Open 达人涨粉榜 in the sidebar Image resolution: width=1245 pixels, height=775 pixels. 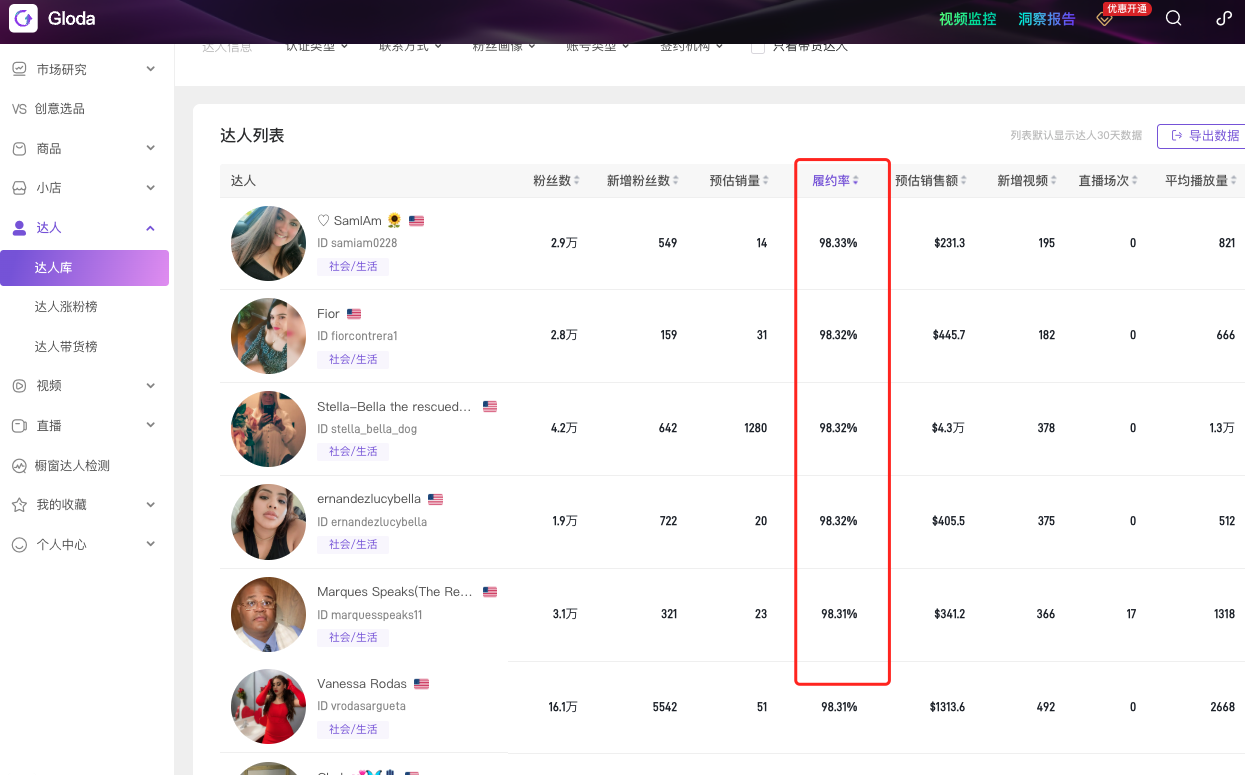click(x=66, y=307)
